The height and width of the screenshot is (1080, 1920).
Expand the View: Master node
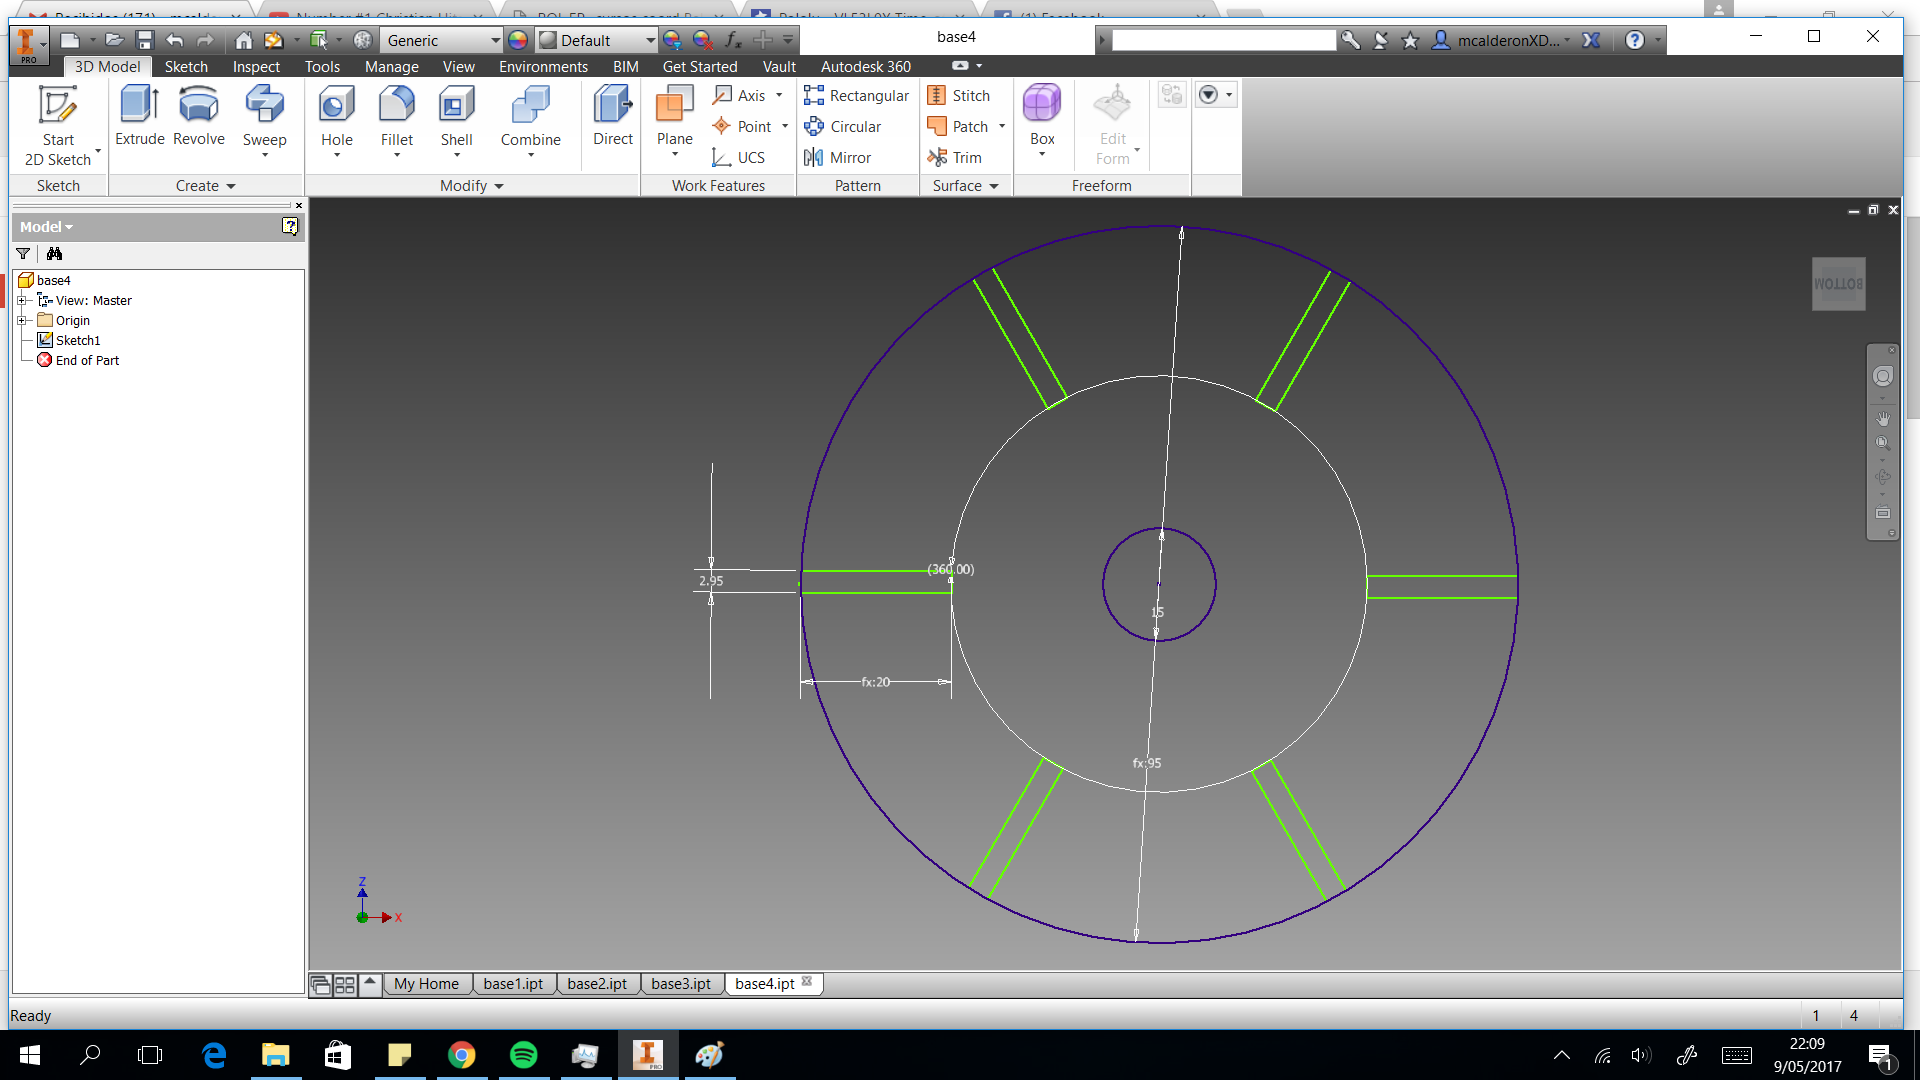point(22,300)
